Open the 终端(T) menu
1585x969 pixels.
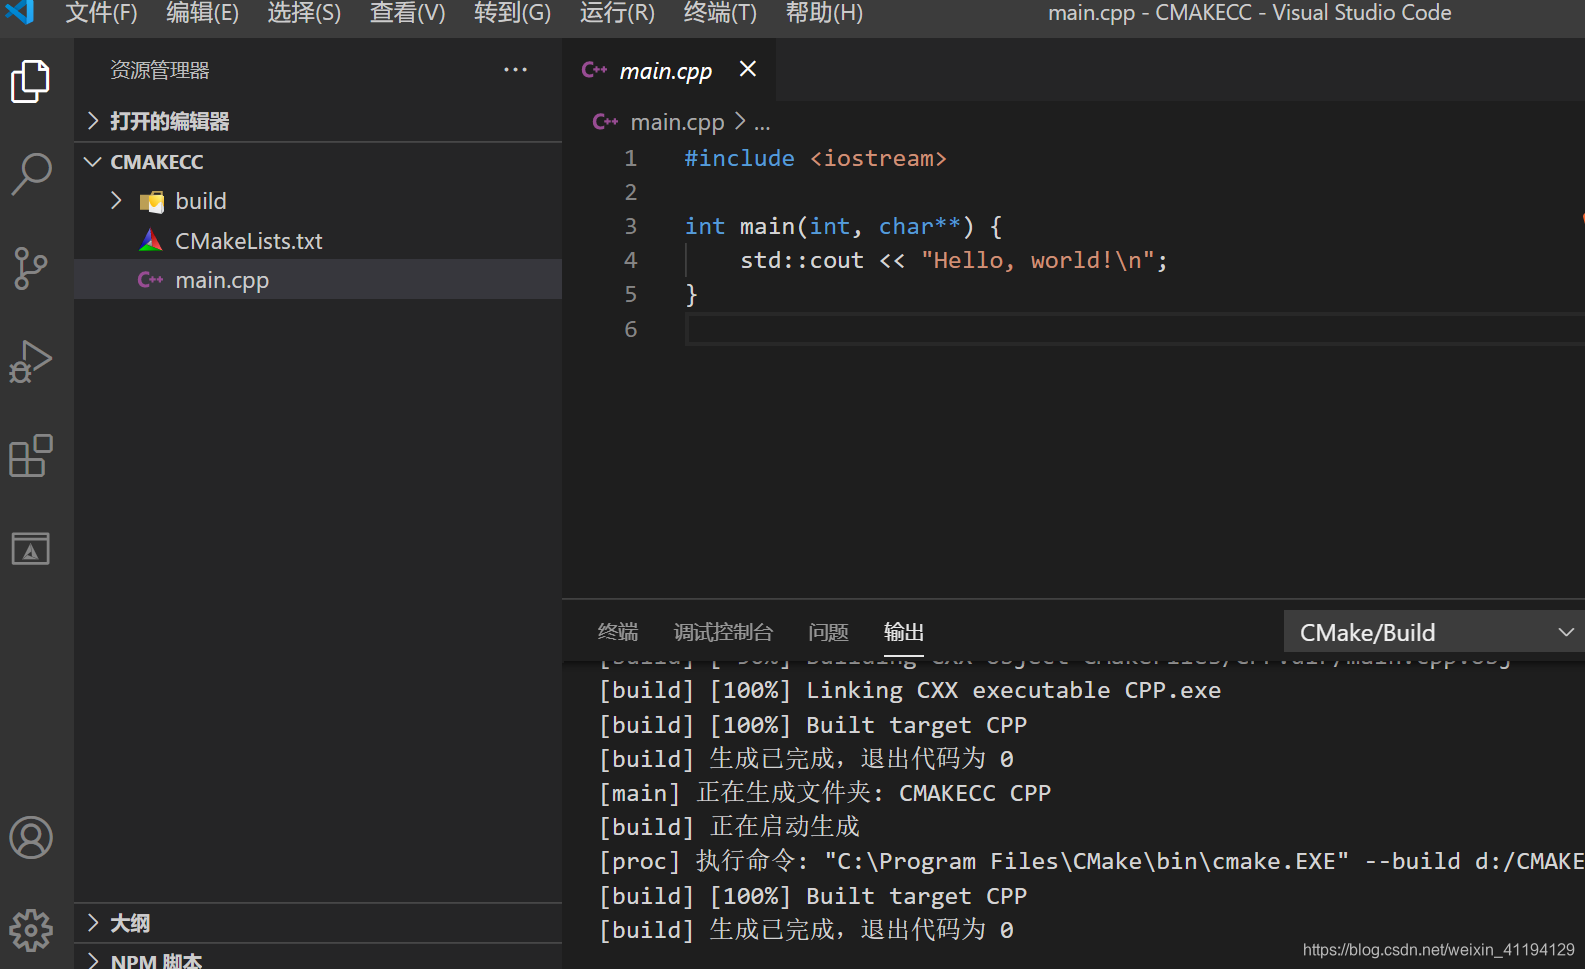click(720, 13)
